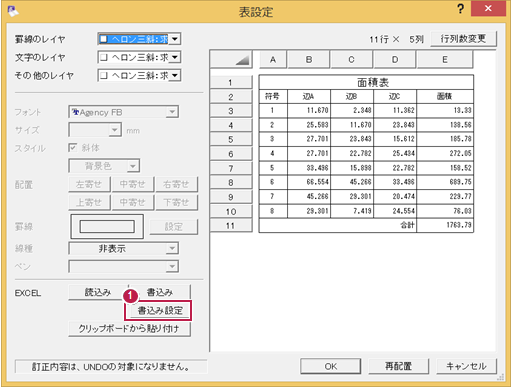Click the 左寄せ alignment button
The width and height of the screenshot is (511, 387).
point(89,184)
